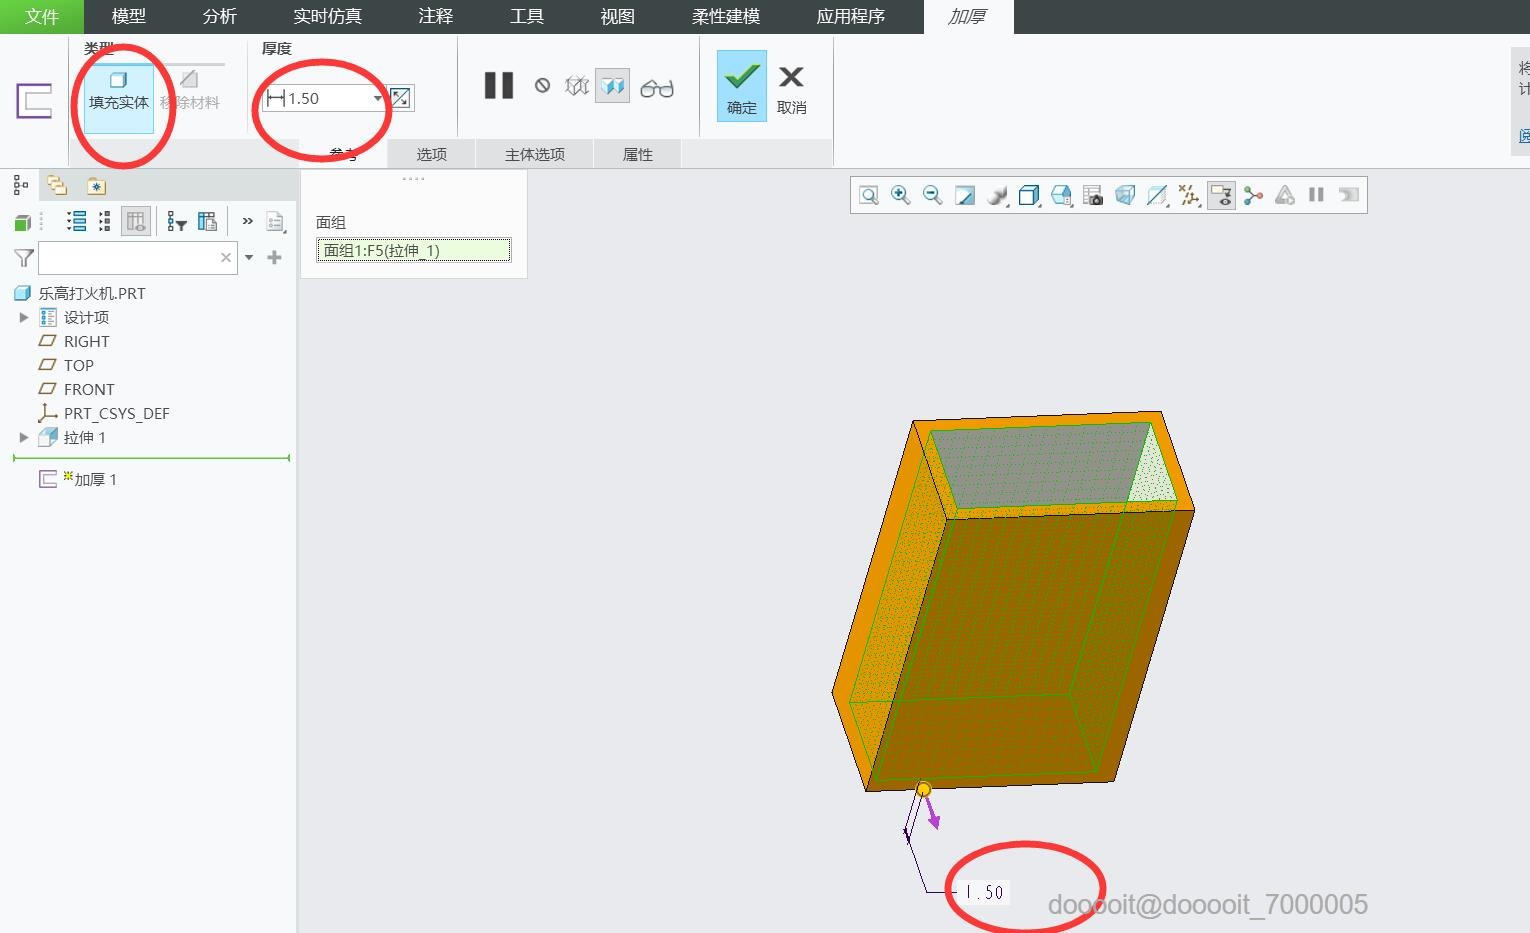This screenshot has height=933, width=1530.
Task: Toggle attached geometry preview icon
Action: point(612,86)
